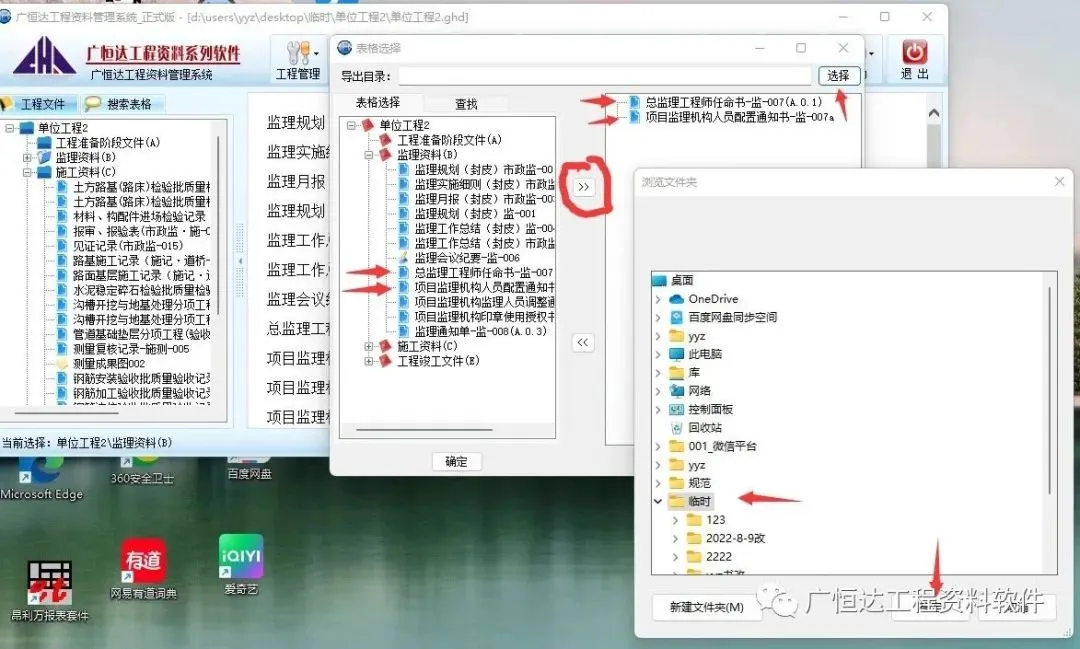Select the 桌面 icon in folder browser
Viewport: 1080px width, 649px height.
point(660,280)
